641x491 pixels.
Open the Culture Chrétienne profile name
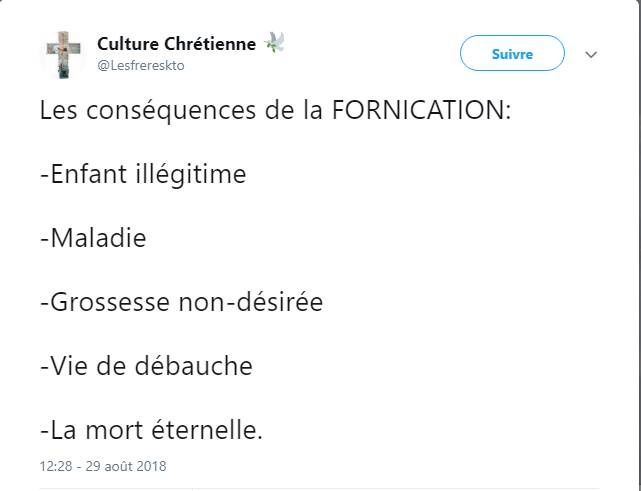click(x=177, y=44)
